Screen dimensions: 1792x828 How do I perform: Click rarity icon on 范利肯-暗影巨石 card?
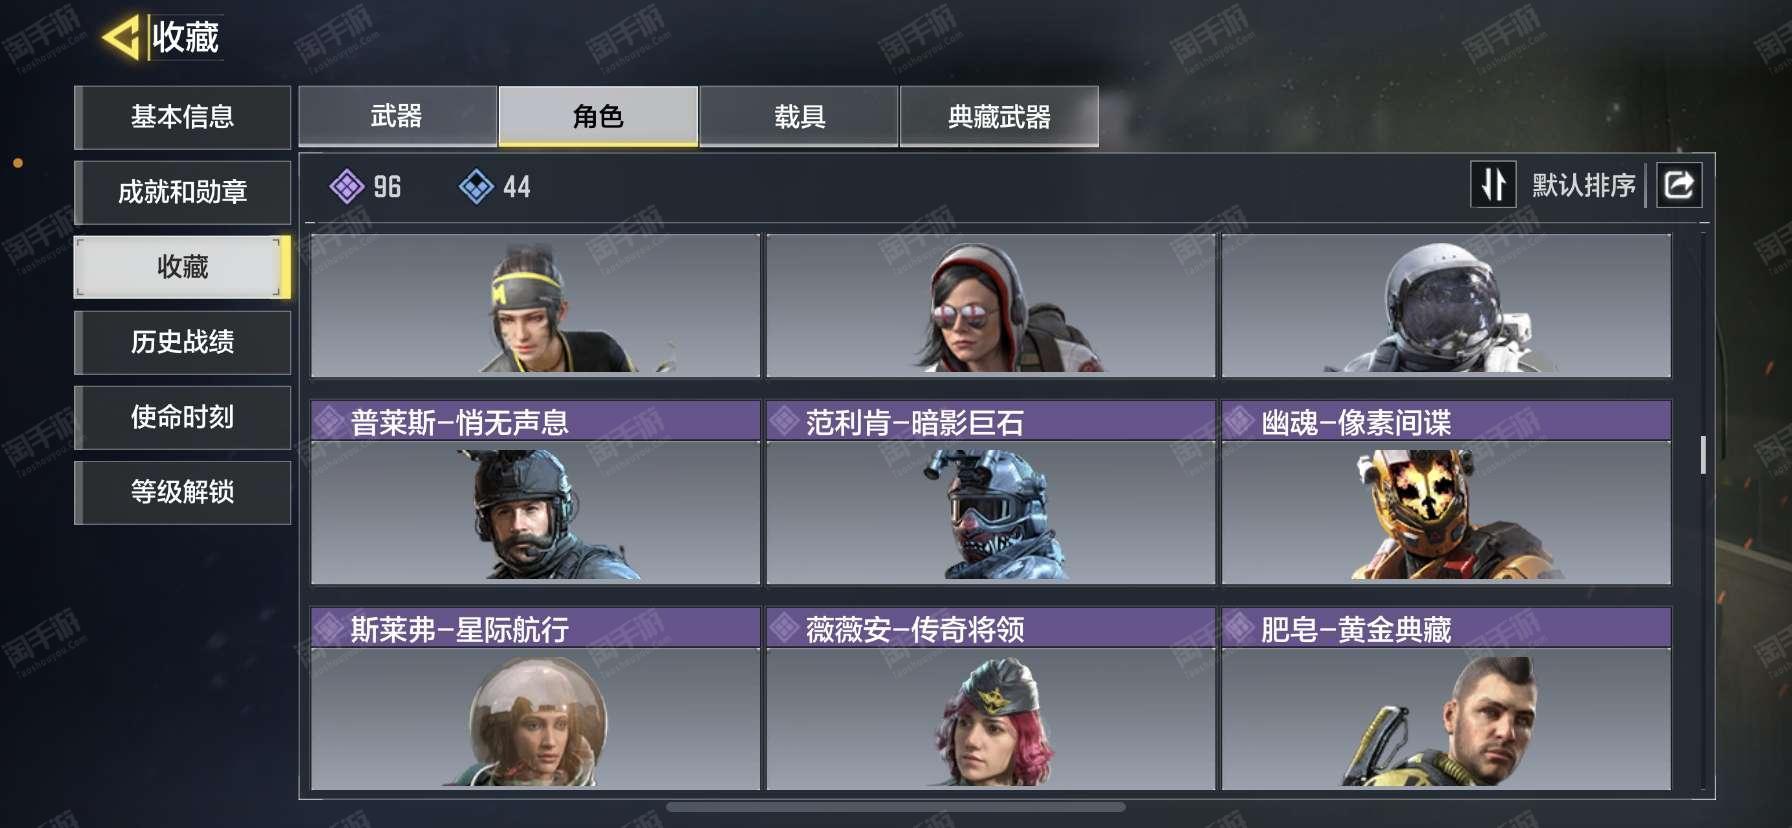point(784,422)
